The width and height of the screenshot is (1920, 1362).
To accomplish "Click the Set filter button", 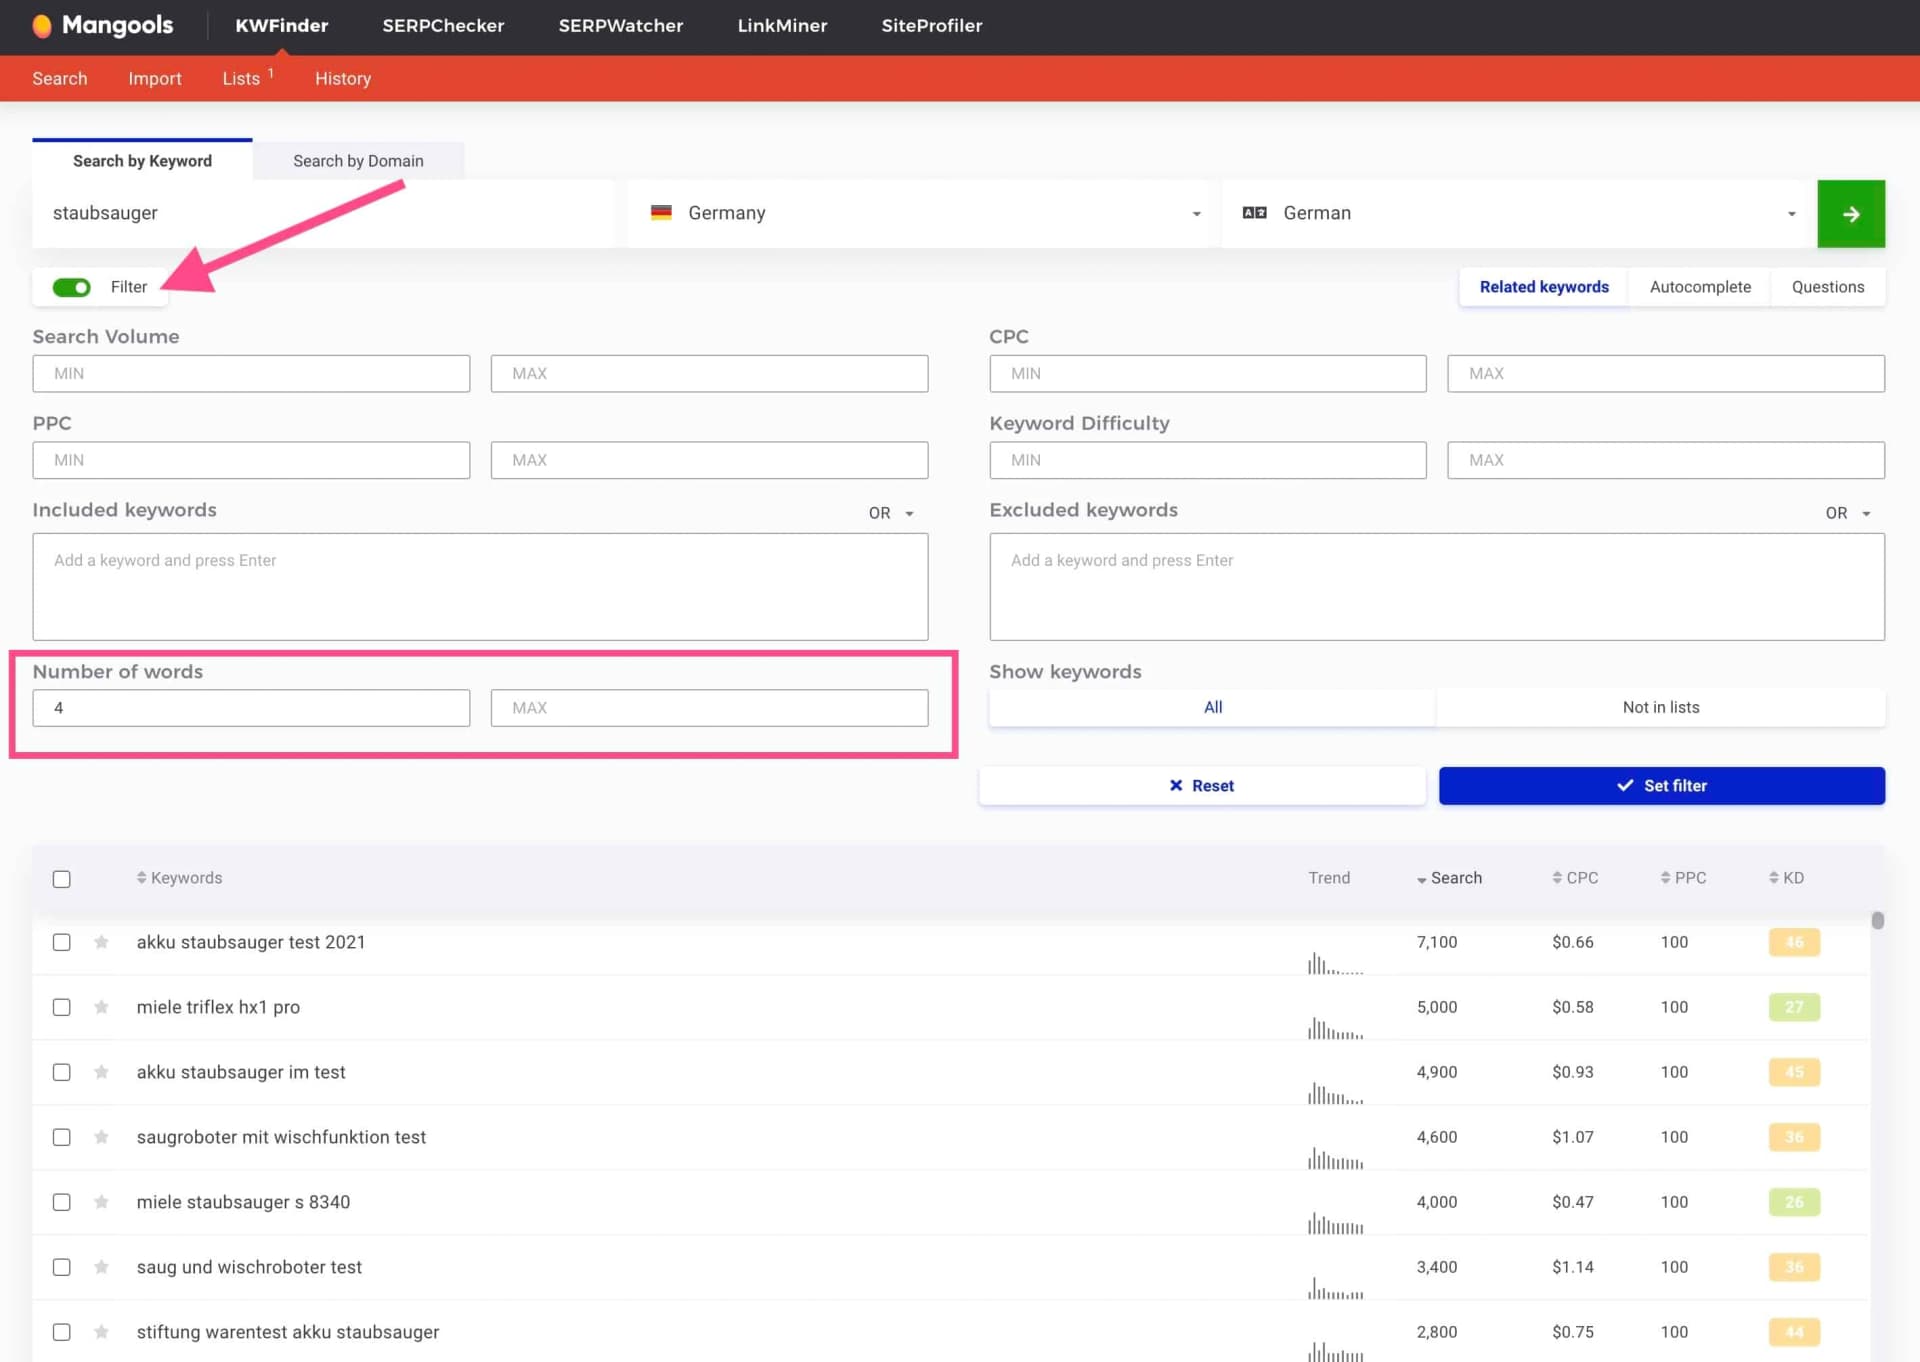I will pos(1661,785).
